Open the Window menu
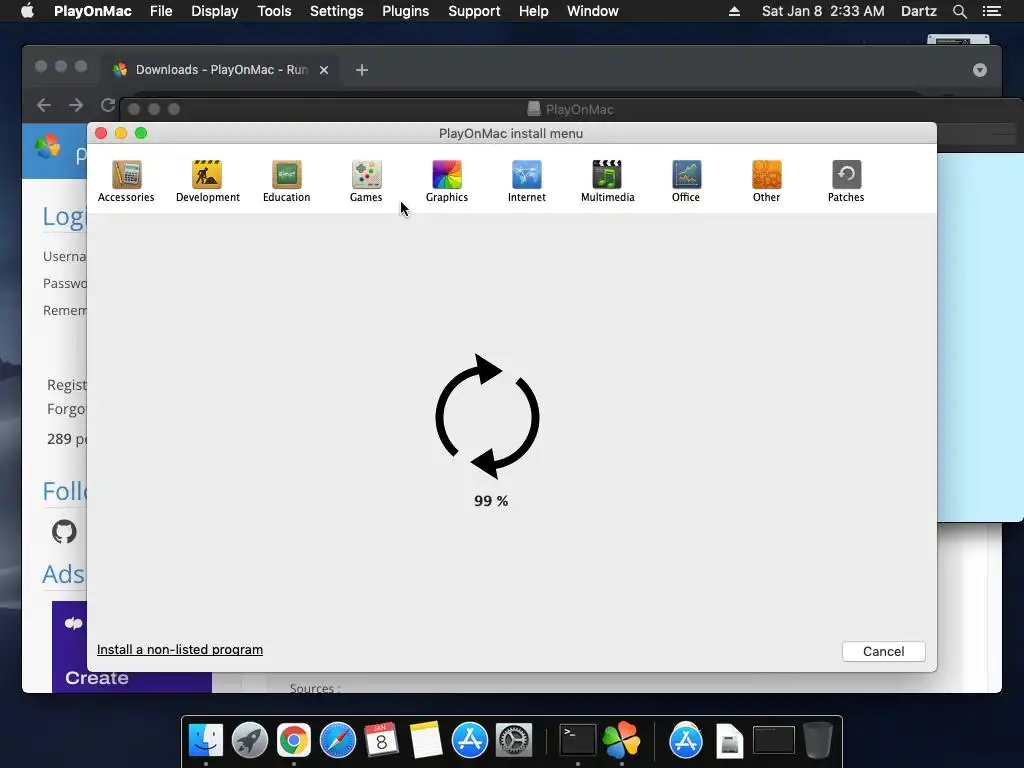The image size is (1024, 768). 592,11
